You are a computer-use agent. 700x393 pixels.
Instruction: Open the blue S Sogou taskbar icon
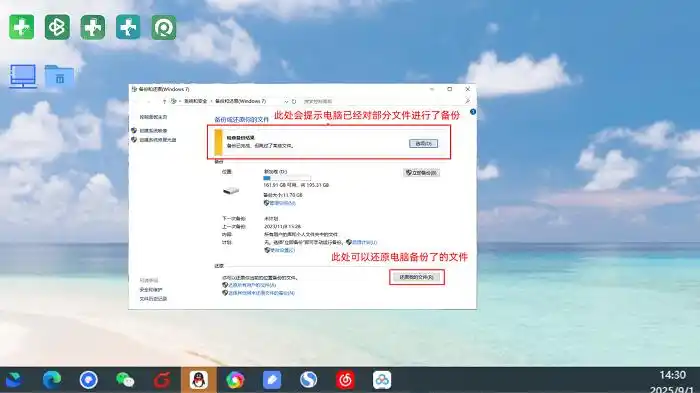[308, 380]
